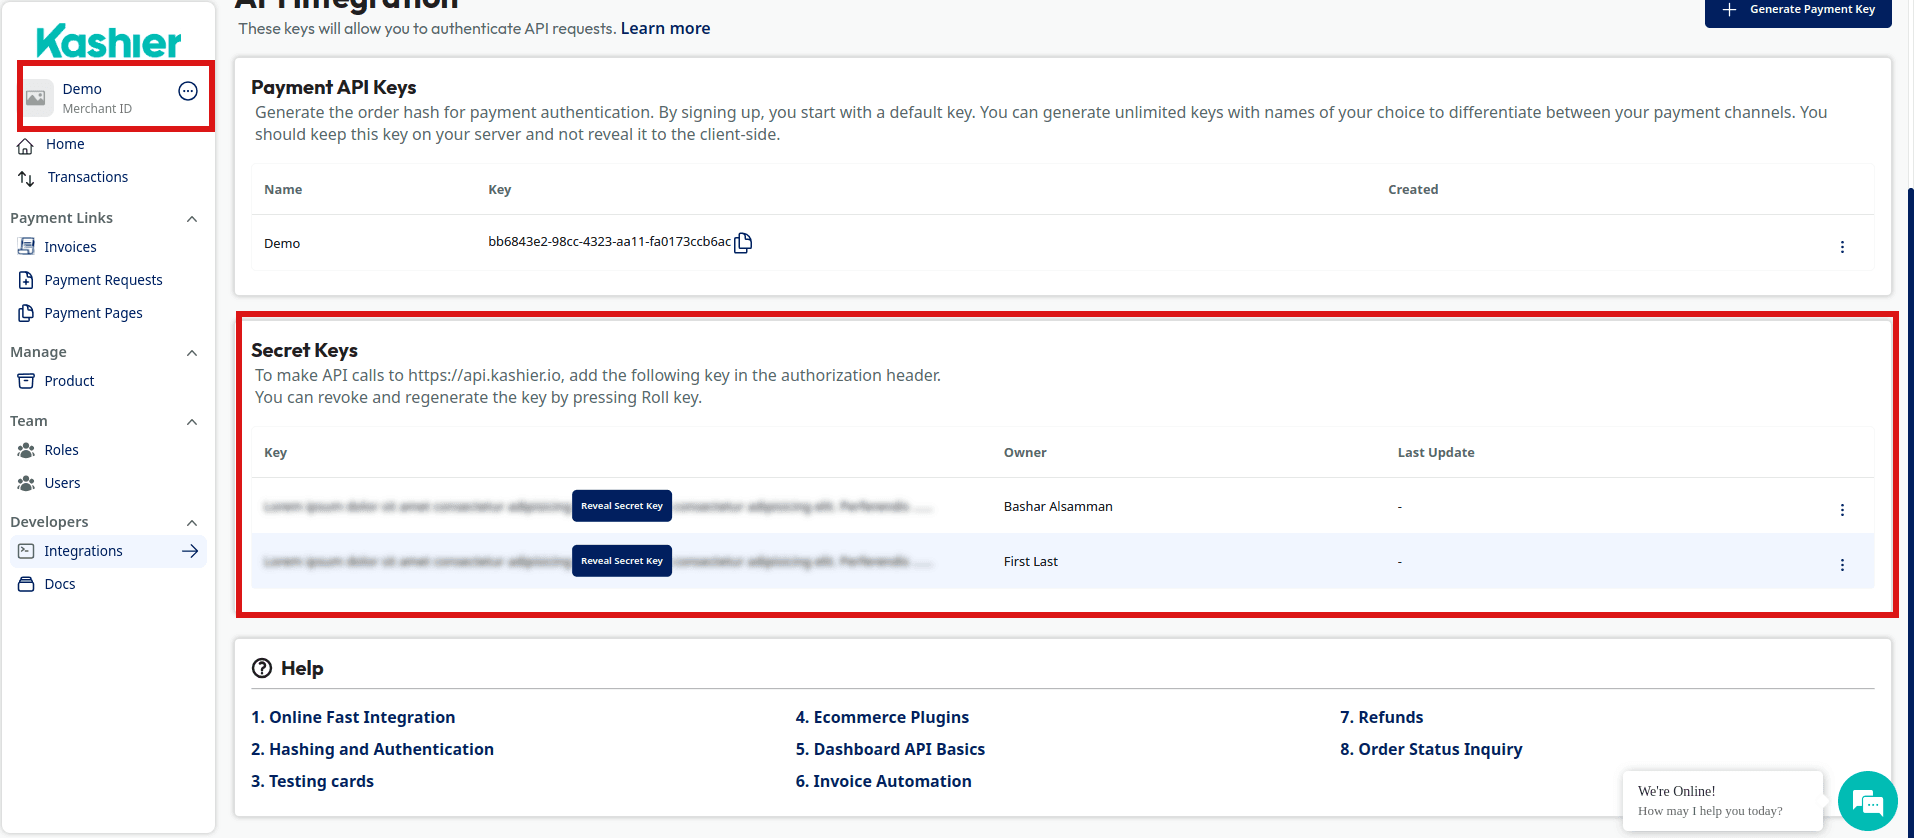Reveal secret key for Bashar Alsamman

pos(622,506)
